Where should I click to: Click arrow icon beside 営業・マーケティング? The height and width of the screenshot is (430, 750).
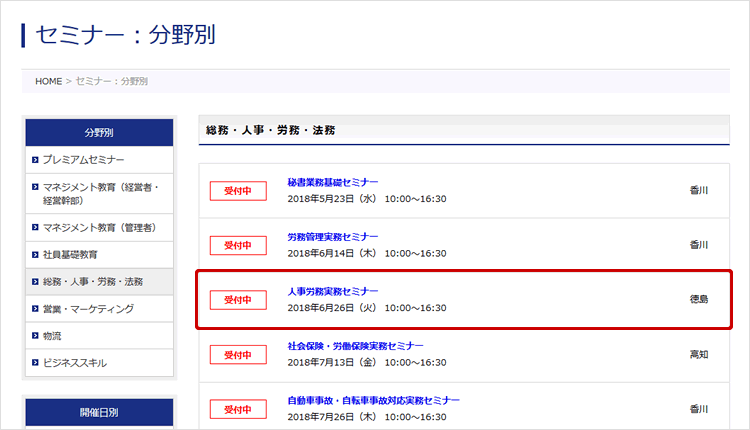pyautogui.click(x=35, y=309)
